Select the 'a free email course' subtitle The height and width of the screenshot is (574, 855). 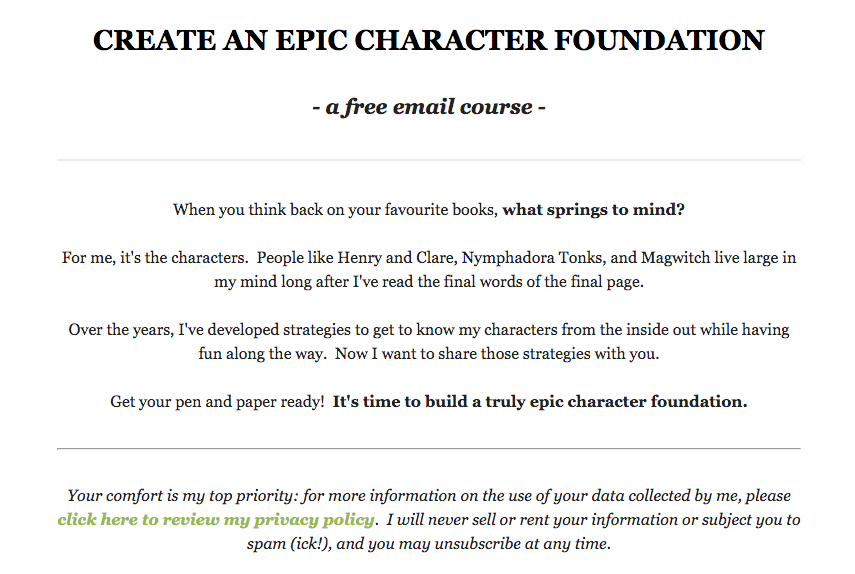click(429, 107)
